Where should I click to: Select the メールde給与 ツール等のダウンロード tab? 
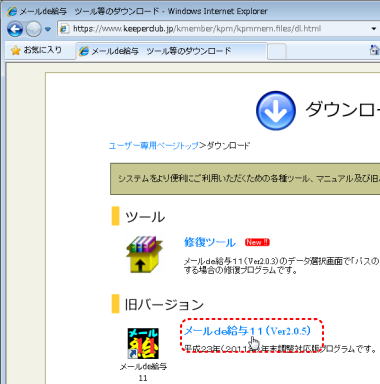(x=171, y=51)
